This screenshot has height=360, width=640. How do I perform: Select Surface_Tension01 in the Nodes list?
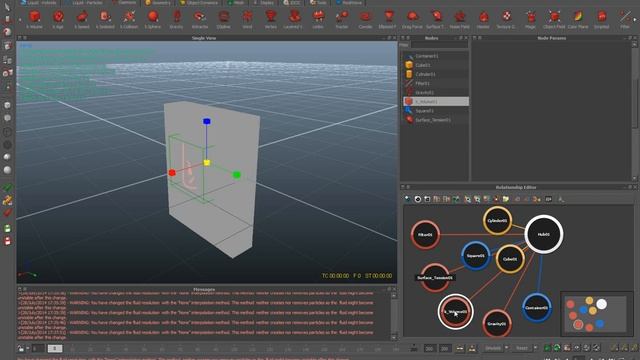click(x=436, y=120)
